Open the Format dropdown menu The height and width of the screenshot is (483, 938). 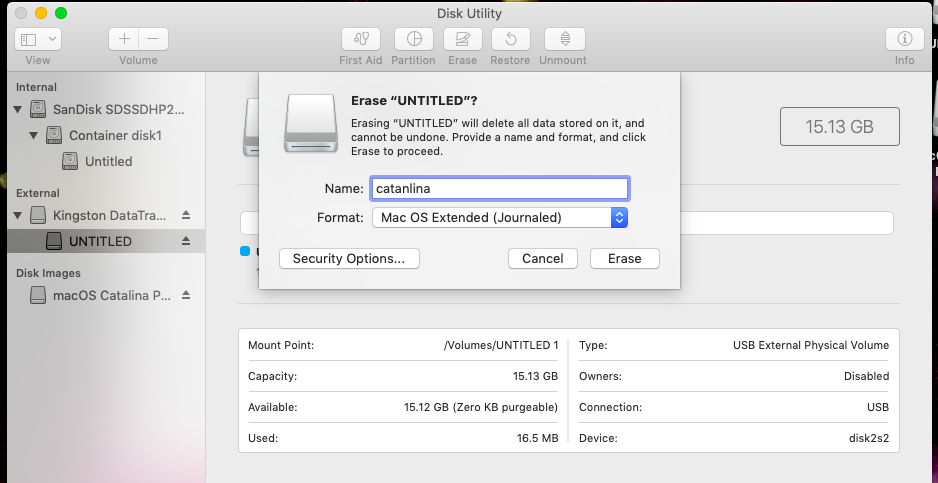500,217
